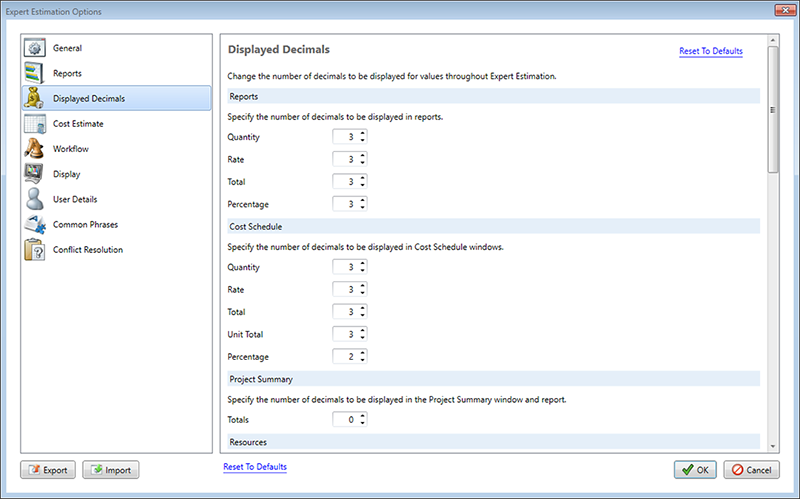
Task: Open the Workflow settings icon
Action: point(35,149)
